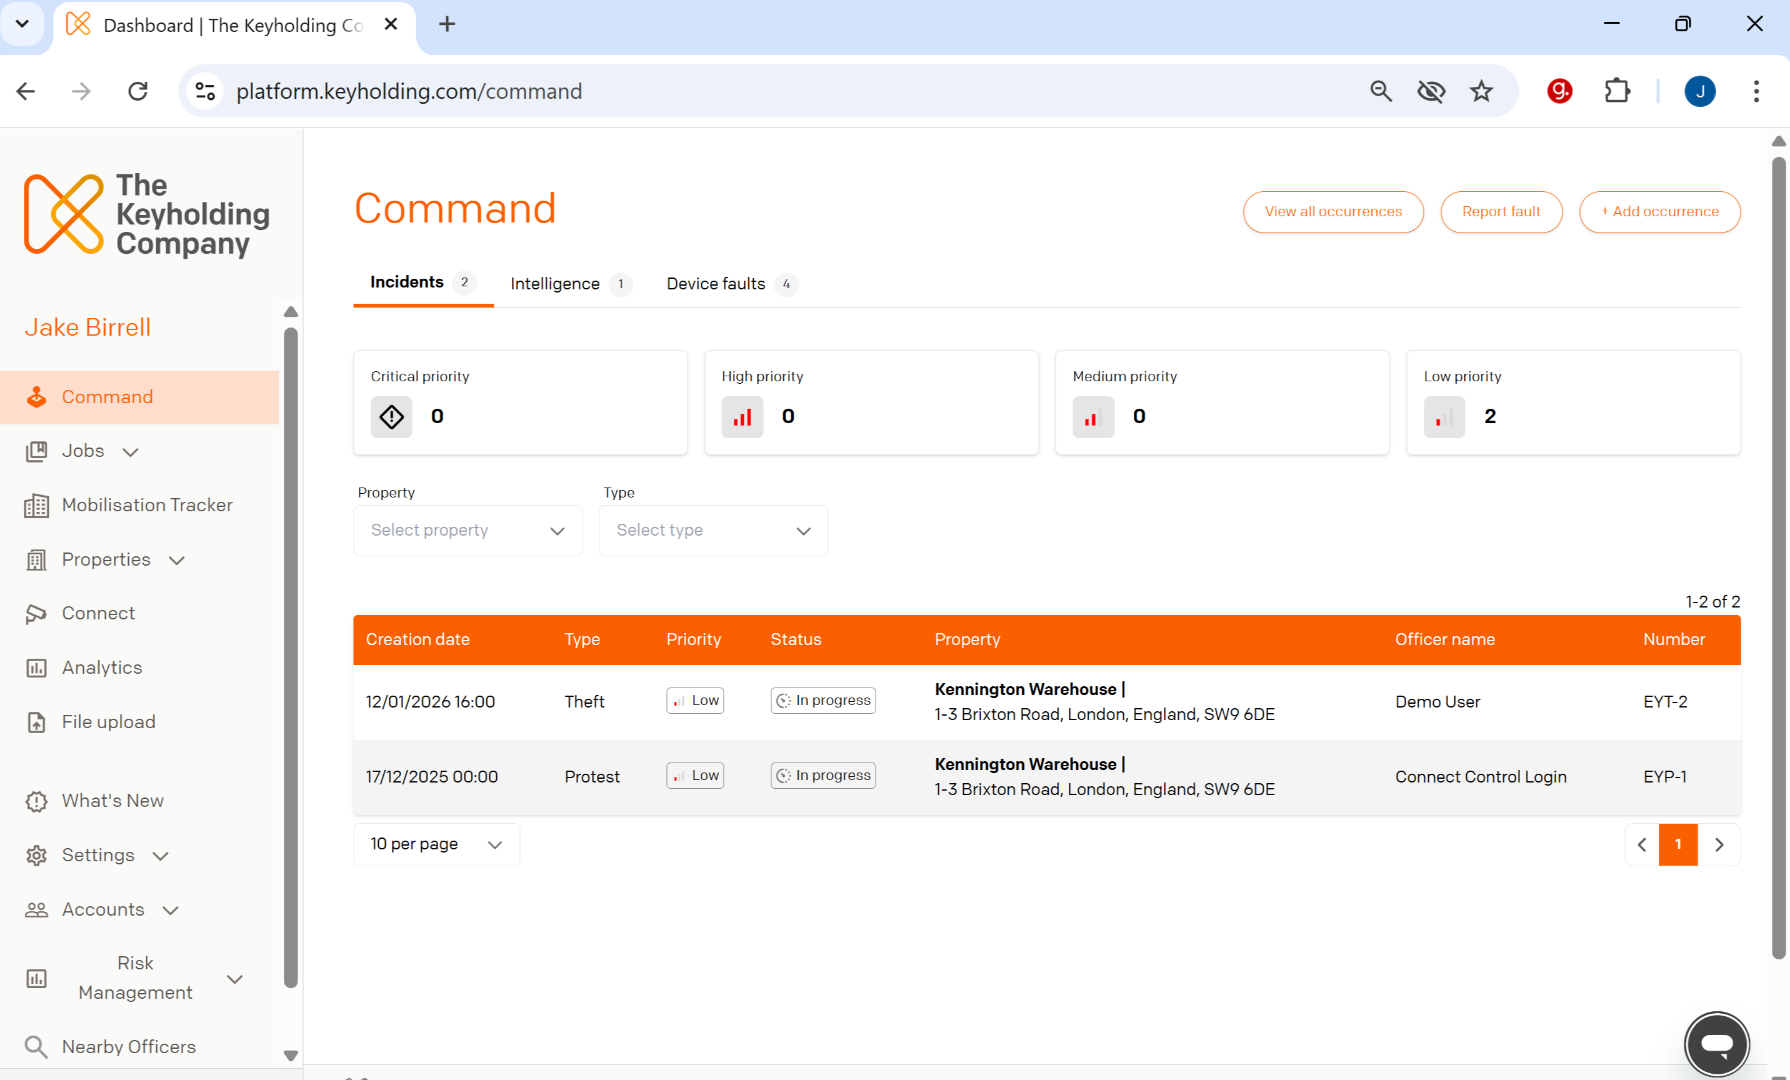Open the Chrome three-dot menu

click(x=1756, y=91)
